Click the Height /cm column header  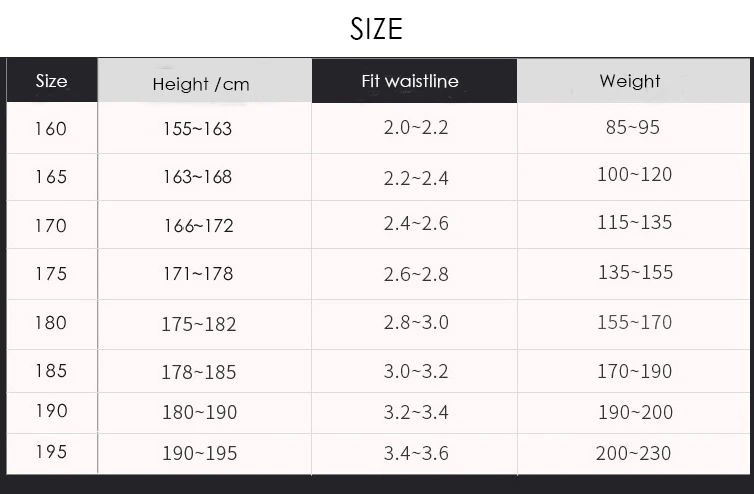pos(201,84)
